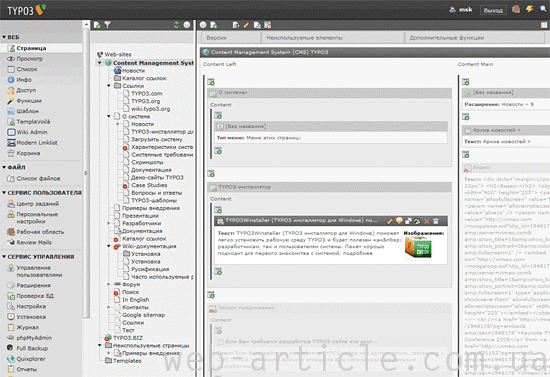Open search with the magnifier icon at top right
This screenshot has height=377, width=550.
pyautogui.click(x=543, y=9)
